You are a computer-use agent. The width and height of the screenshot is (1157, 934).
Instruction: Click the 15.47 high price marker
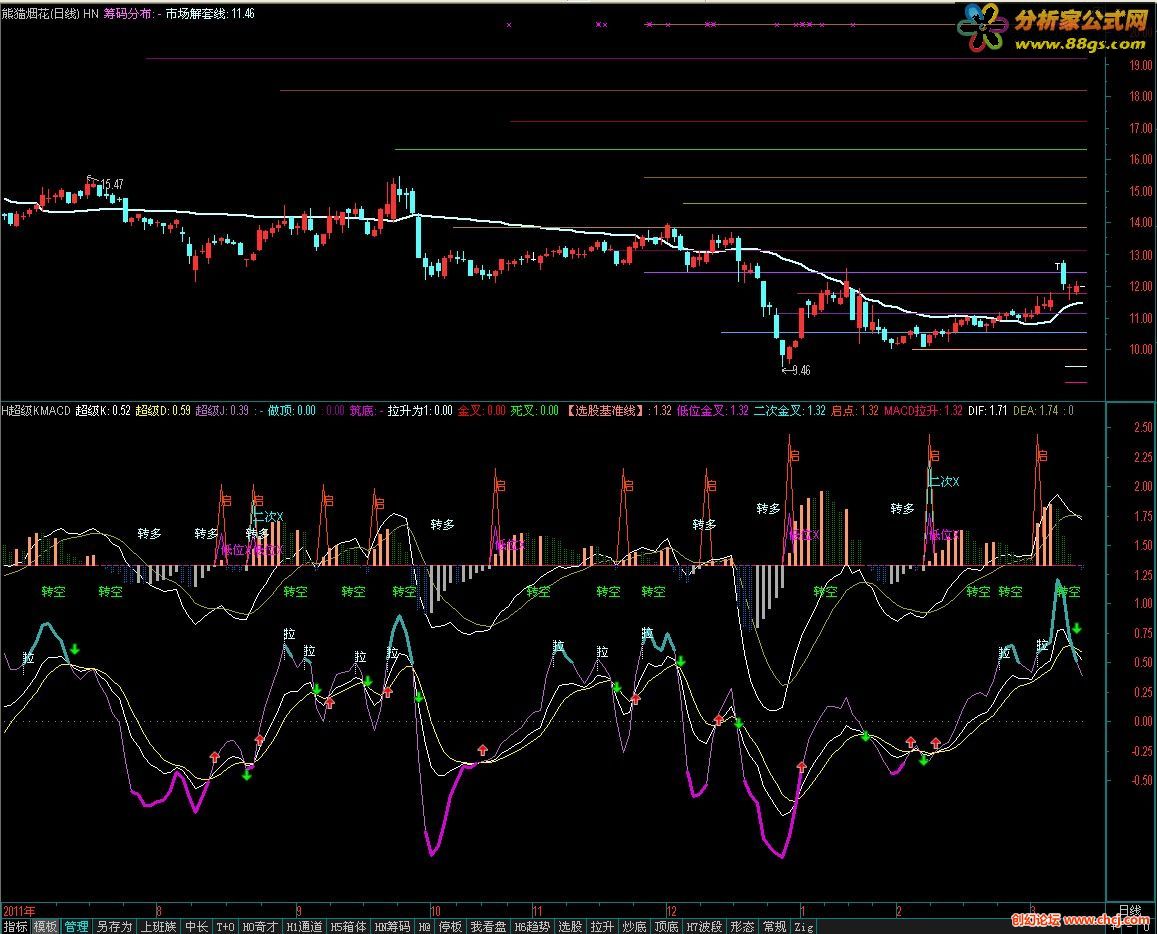pos(112,184)
